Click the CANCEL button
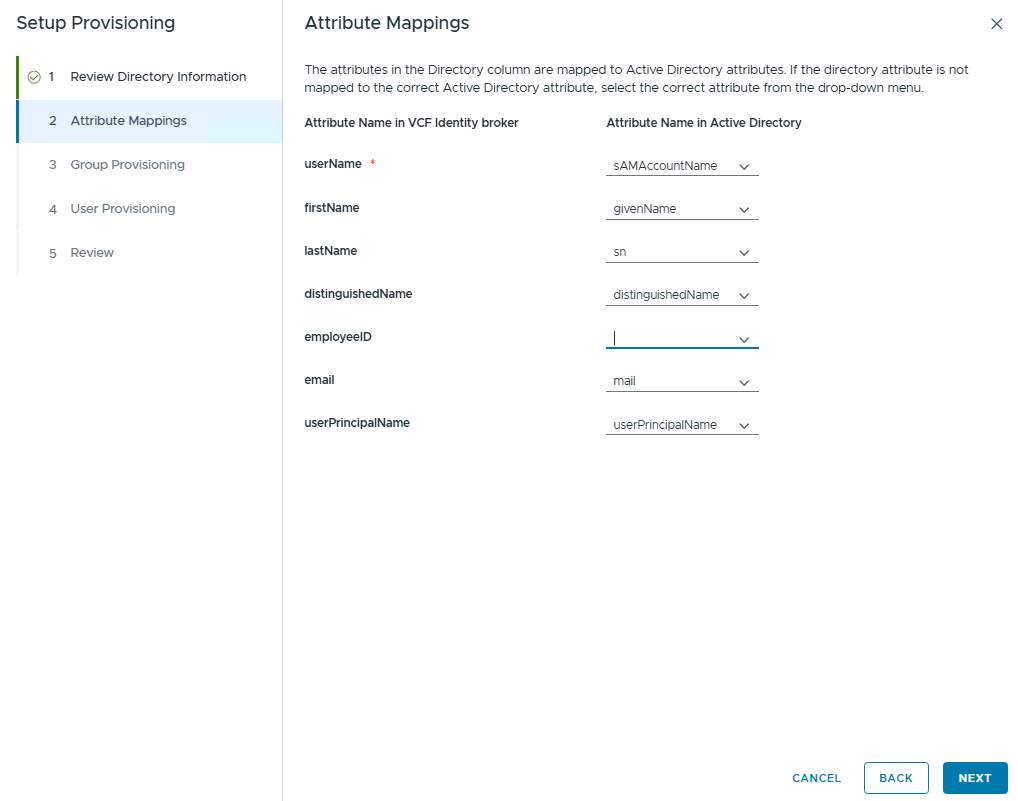1018x801 pixels. (x=816, y=778)
